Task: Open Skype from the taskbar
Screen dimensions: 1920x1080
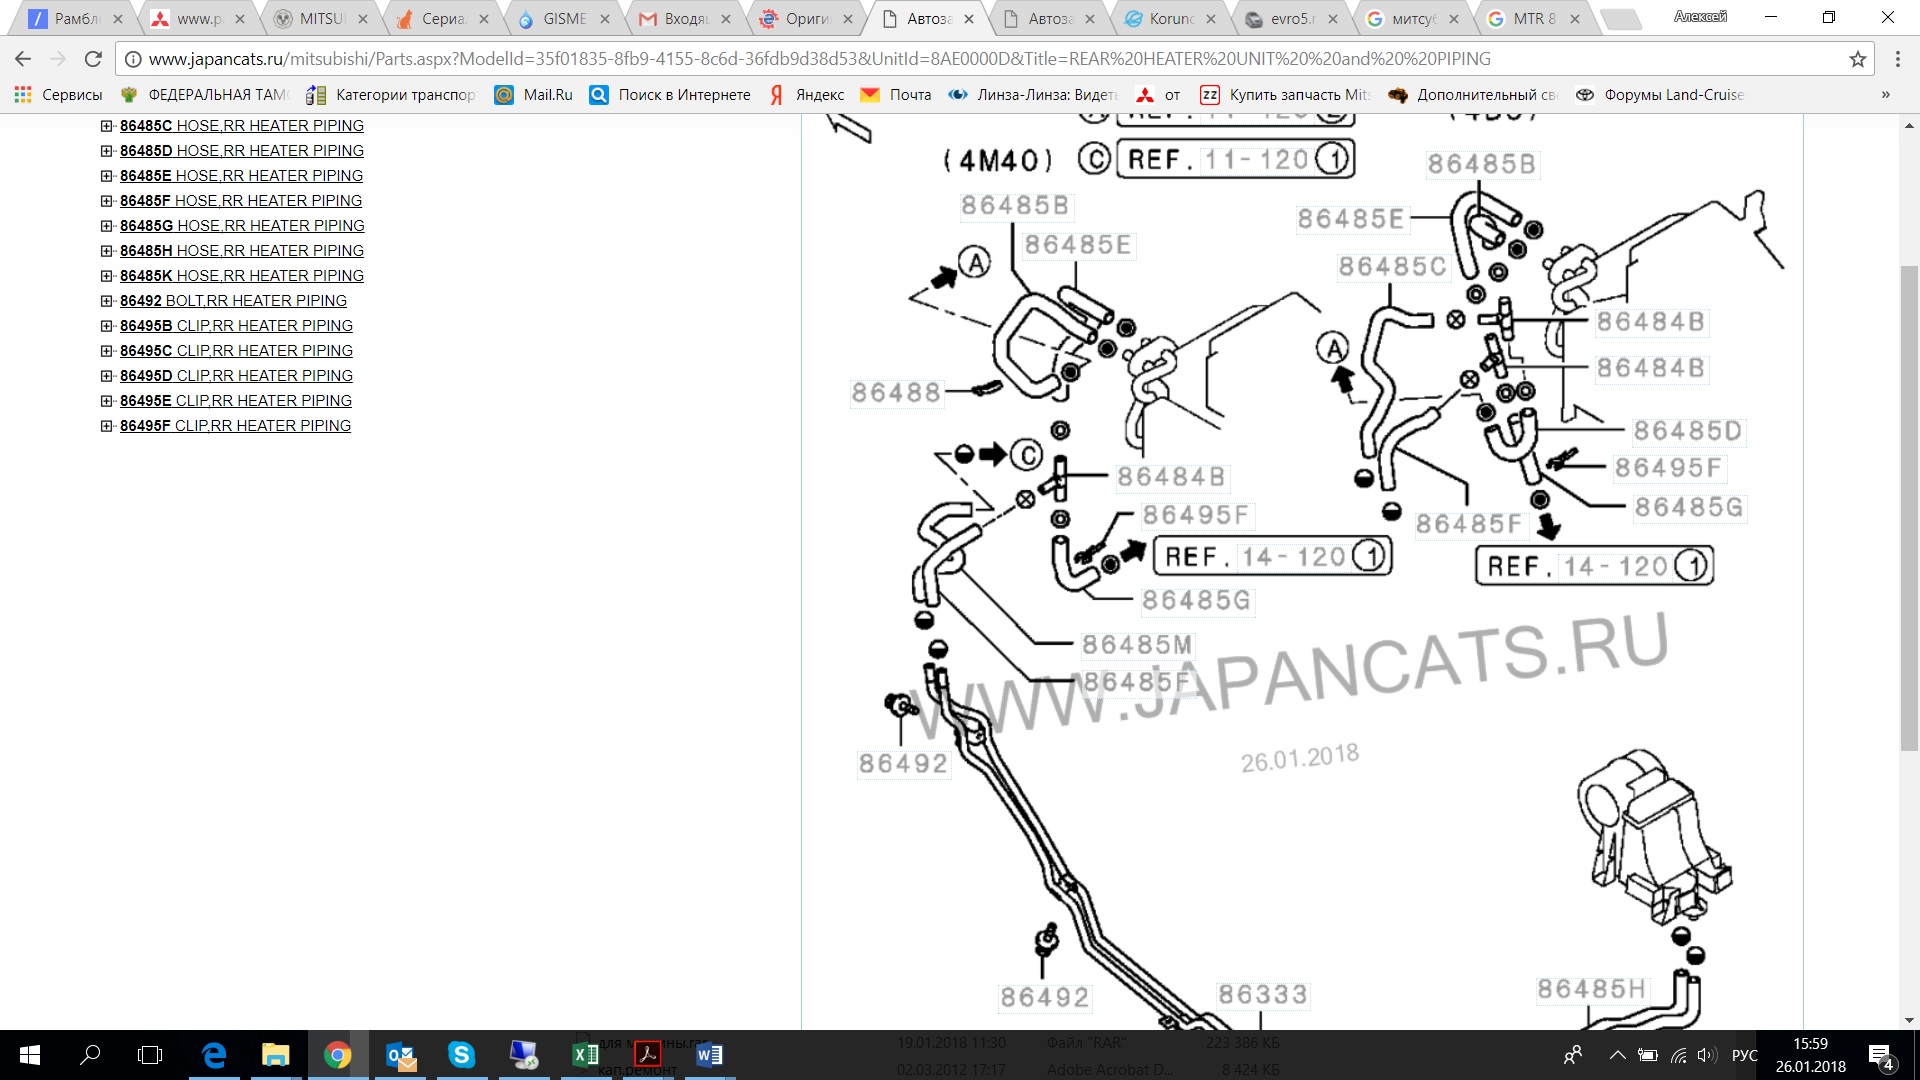Action: pyautogui.click(x=461, y=1054)
